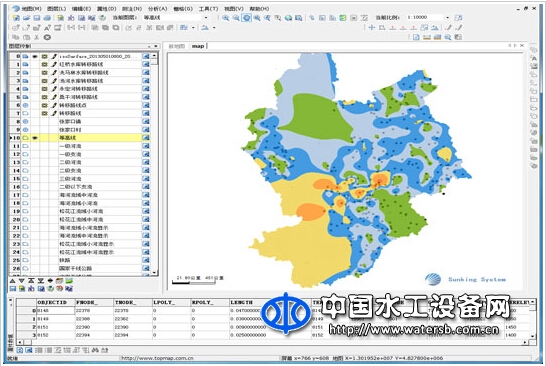Click the save disk icon under layer list
The width and height of the screenshot is (546, 366).
(x=13, y=289)
